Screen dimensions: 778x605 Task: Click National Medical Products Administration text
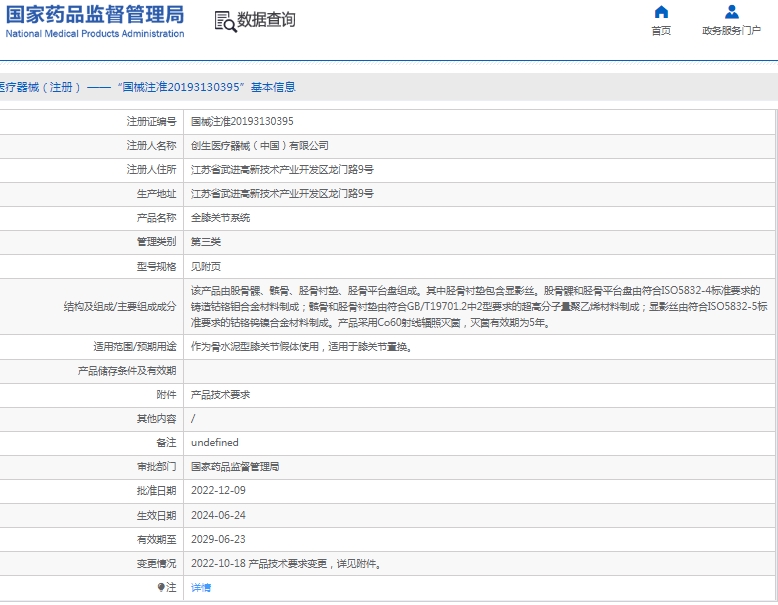click(x=95, y=34)
